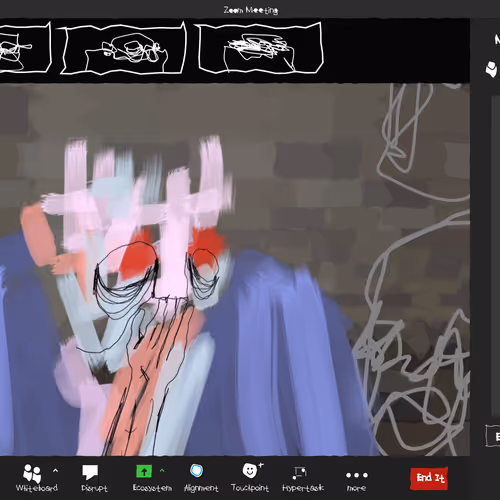
Task: Click the side panel heading text
Action: point(497,40)
